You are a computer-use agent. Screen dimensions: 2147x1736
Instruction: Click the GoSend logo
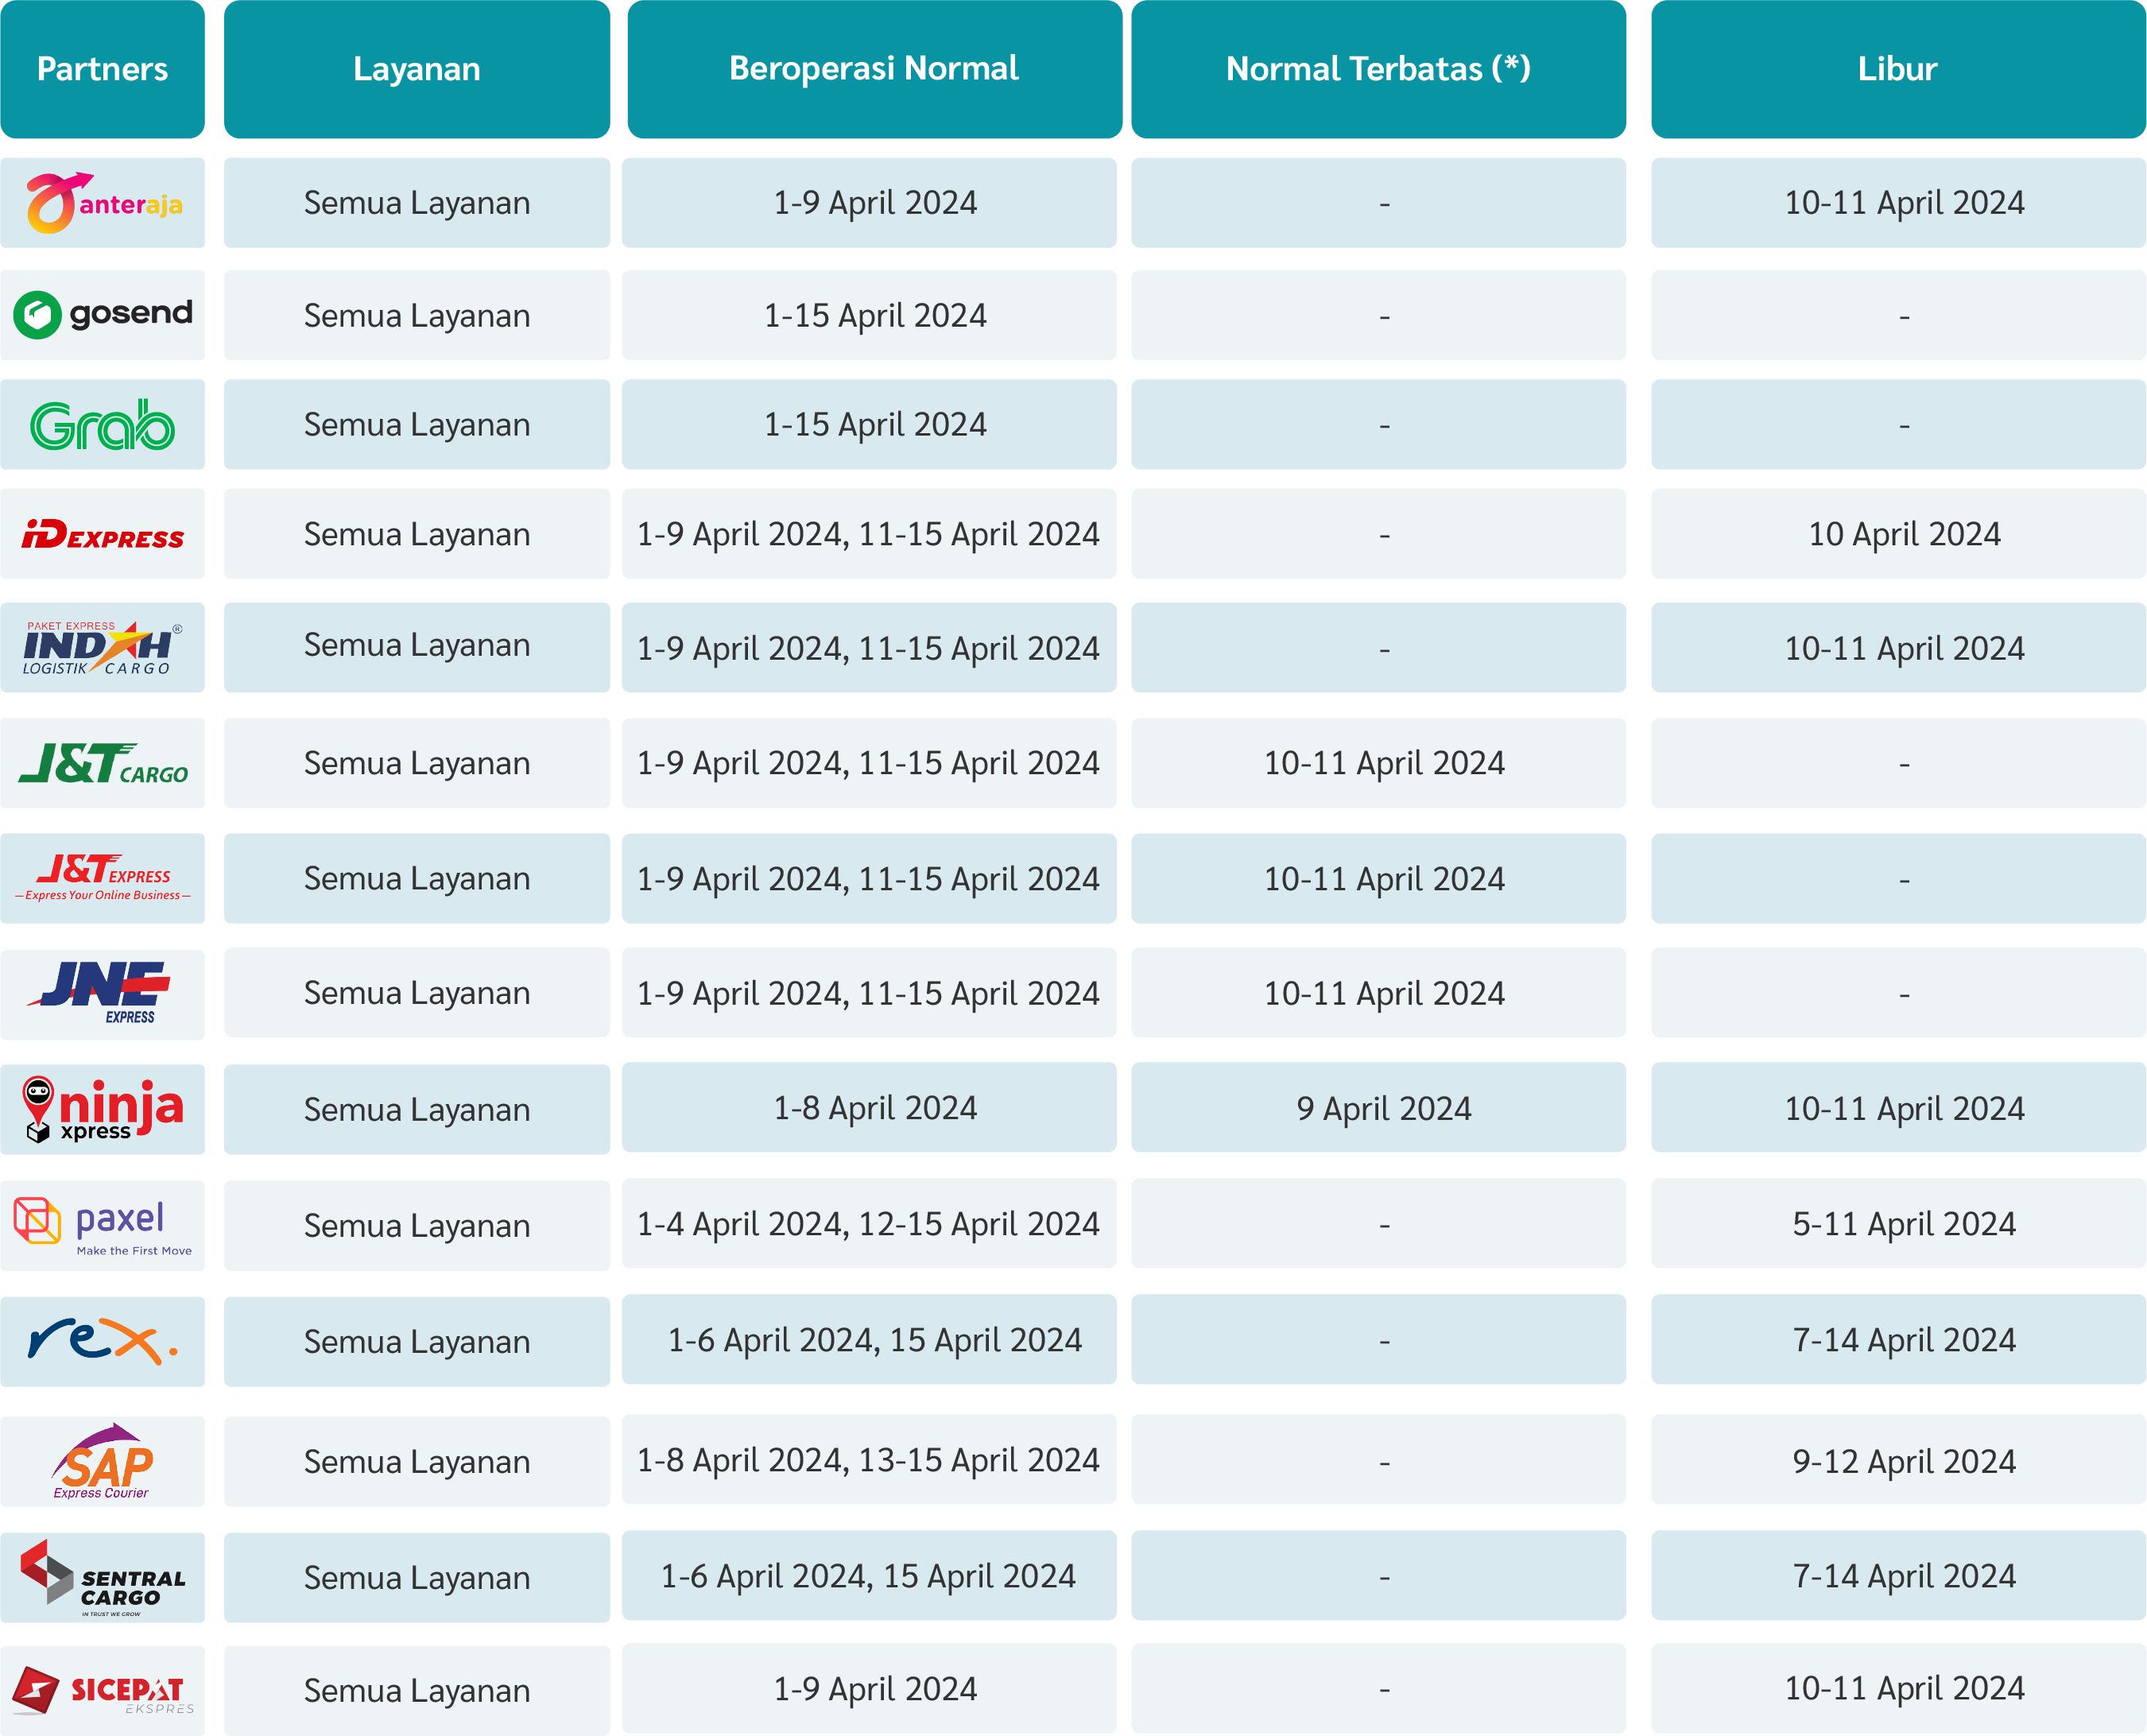coord(102,315)
